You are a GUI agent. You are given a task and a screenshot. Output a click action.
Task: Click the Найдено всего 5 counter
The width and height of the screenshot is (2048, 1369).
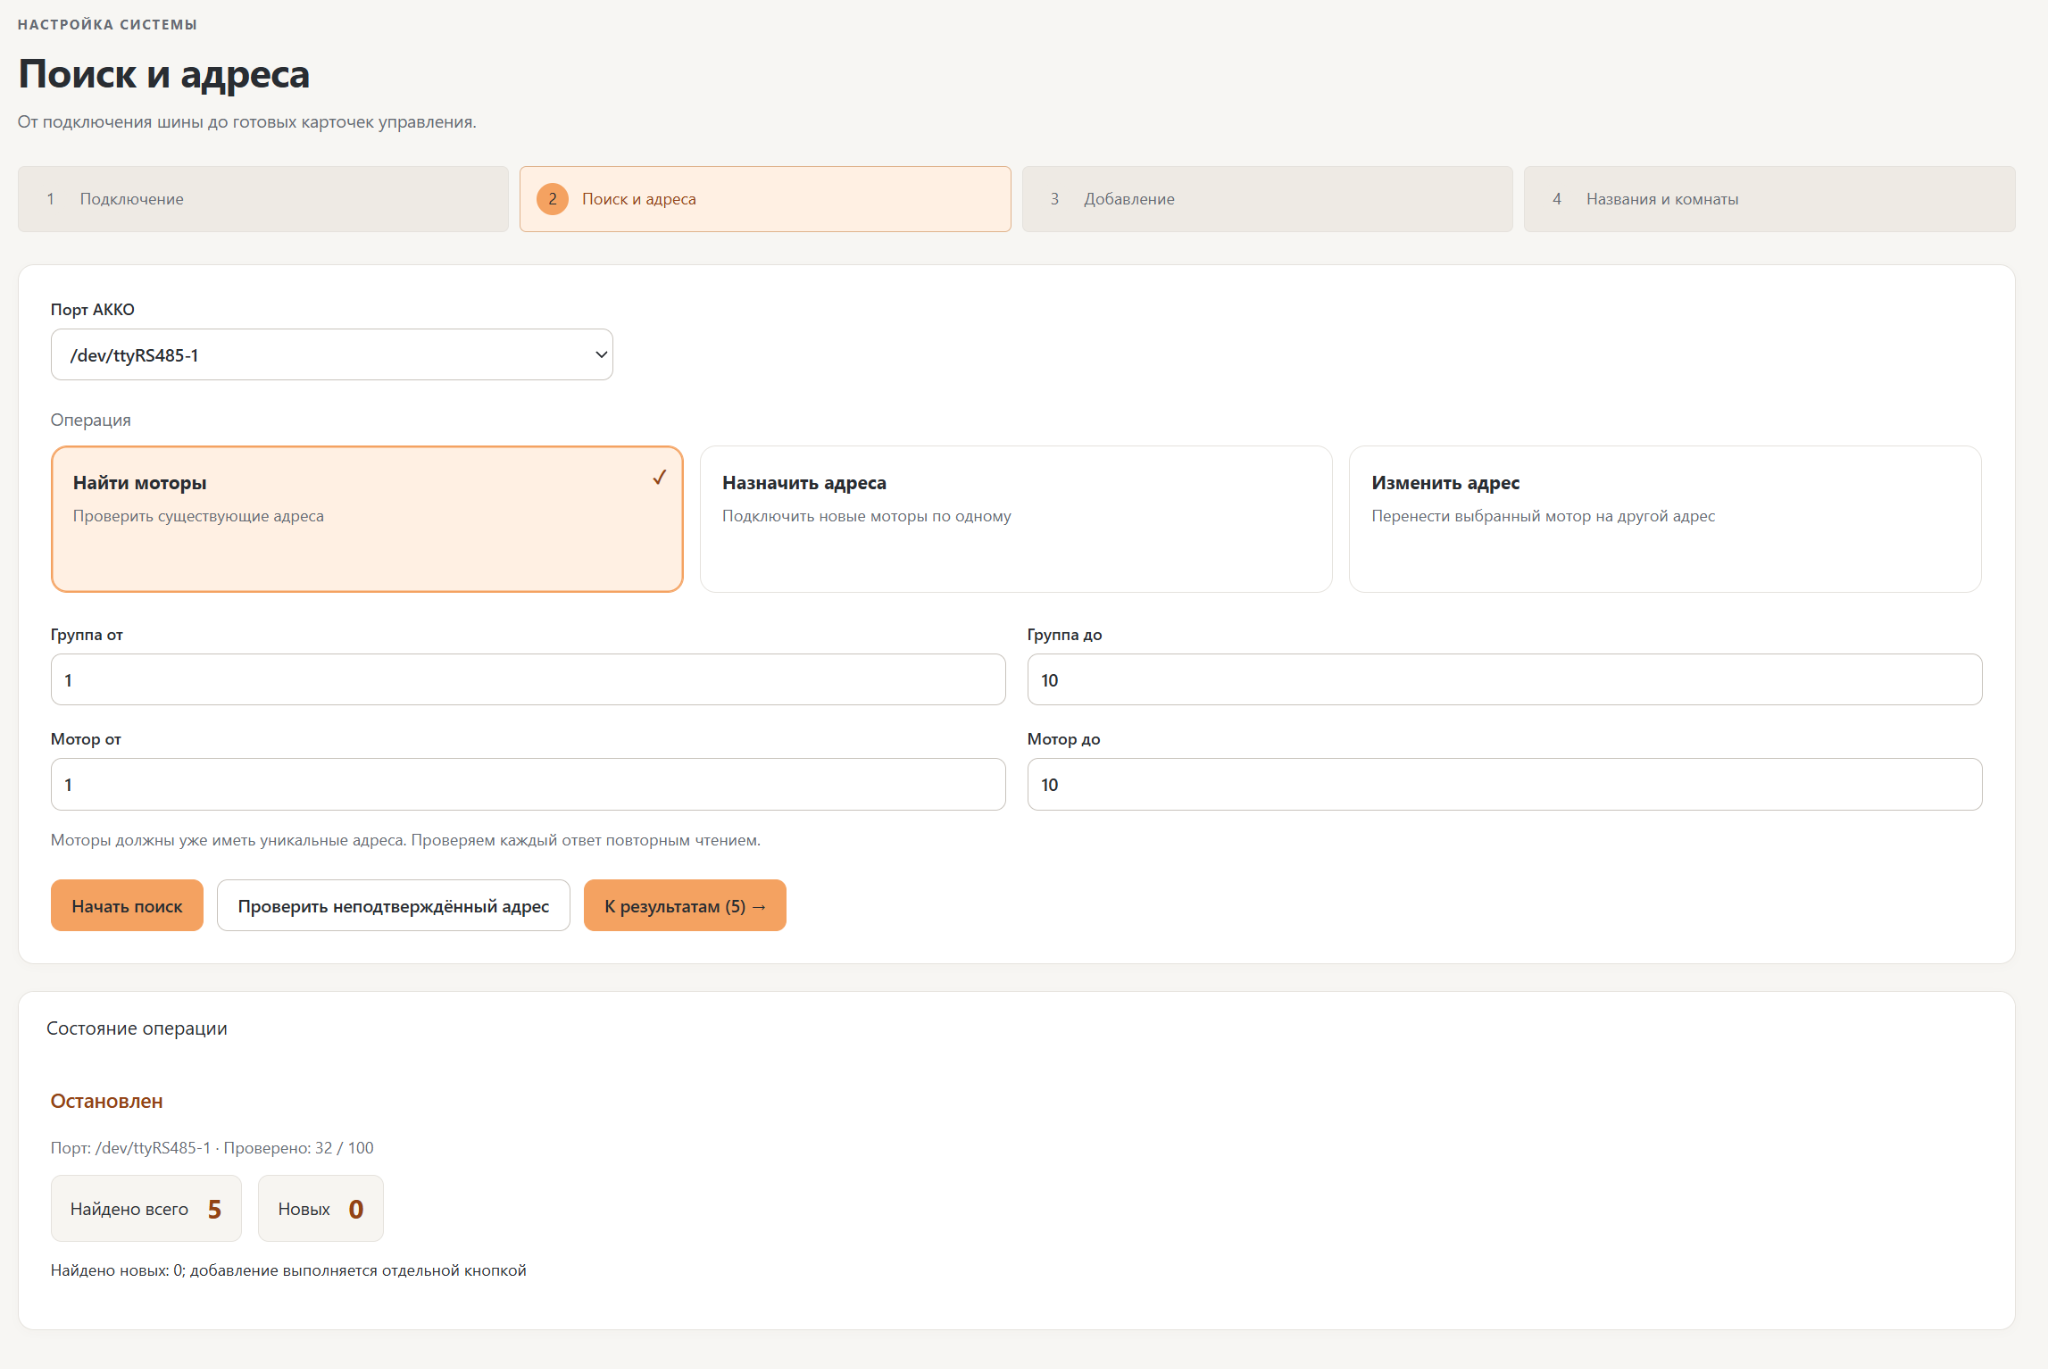click(146, 1209)
